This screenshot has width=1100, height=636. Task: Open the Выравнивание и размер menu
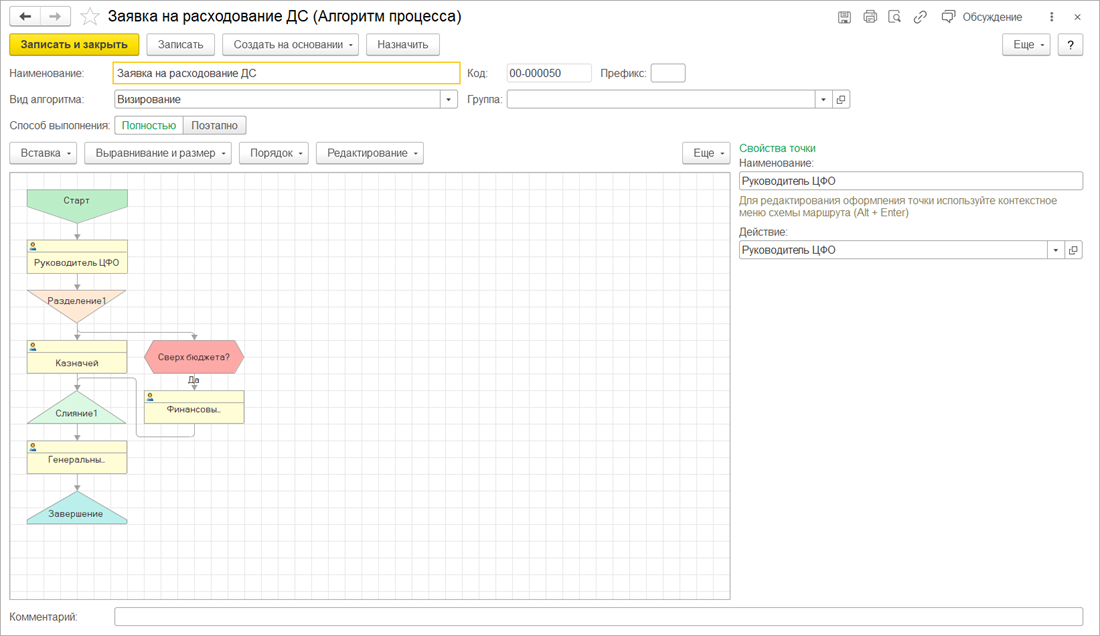point(158,153)
